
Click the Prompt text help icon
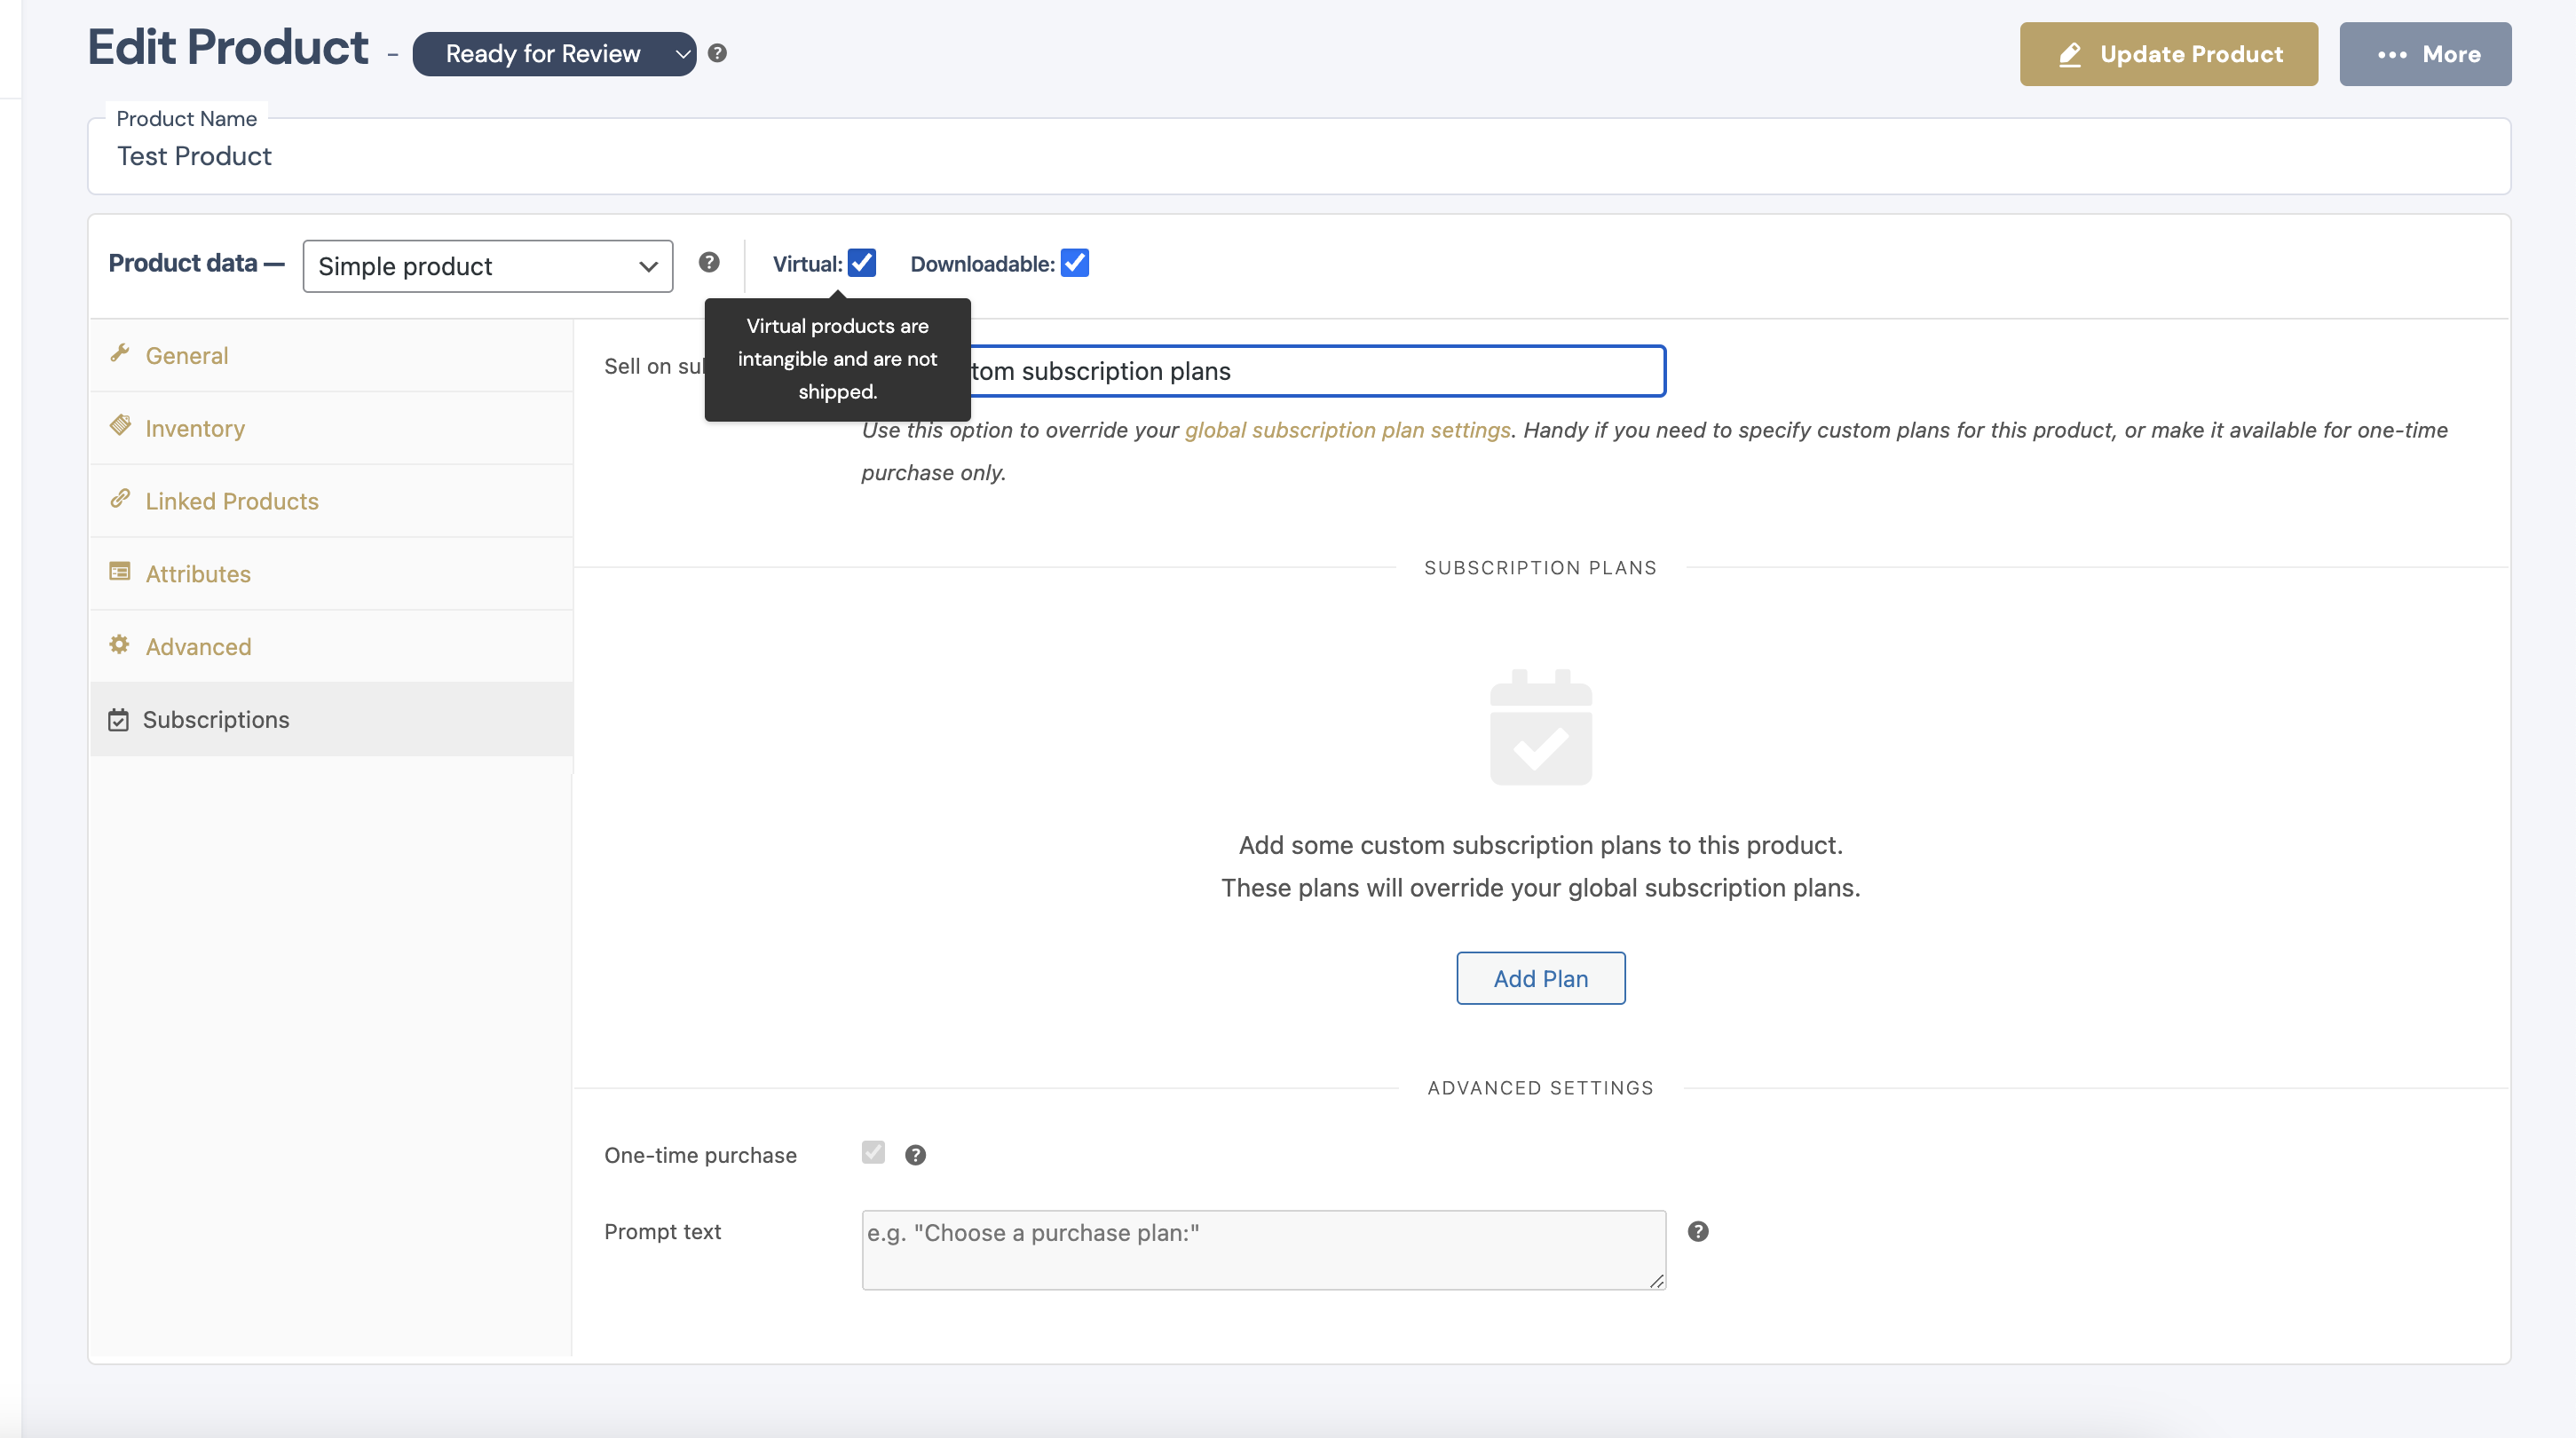point(1698,1231)
